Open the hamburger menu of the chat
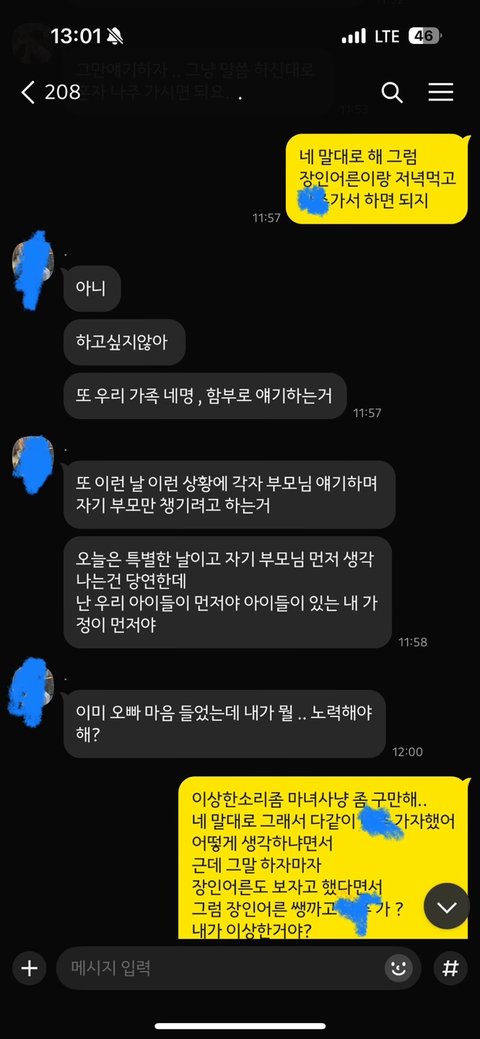The image size is (480, 1039). point(440,93)
